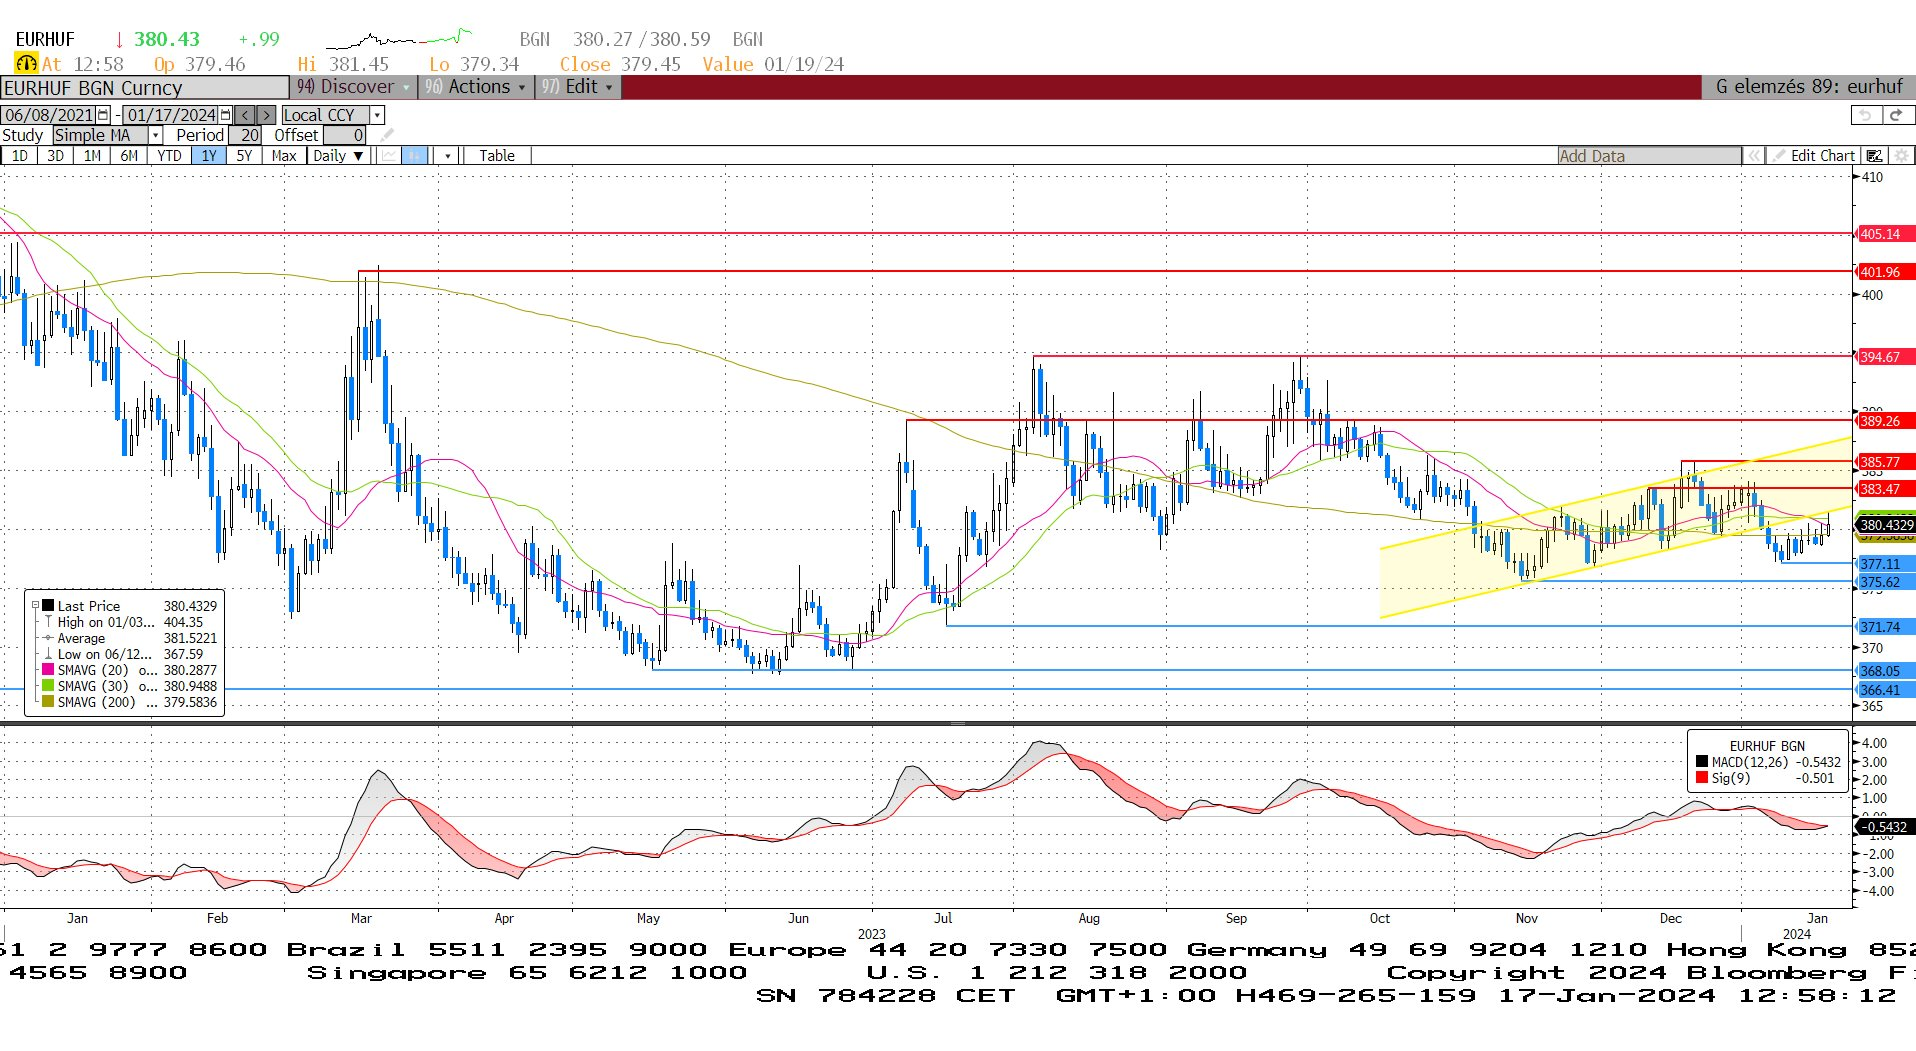Screen dimensions: 1916x1051
Task: Select the 3D time range
Action: click(56, 156)
